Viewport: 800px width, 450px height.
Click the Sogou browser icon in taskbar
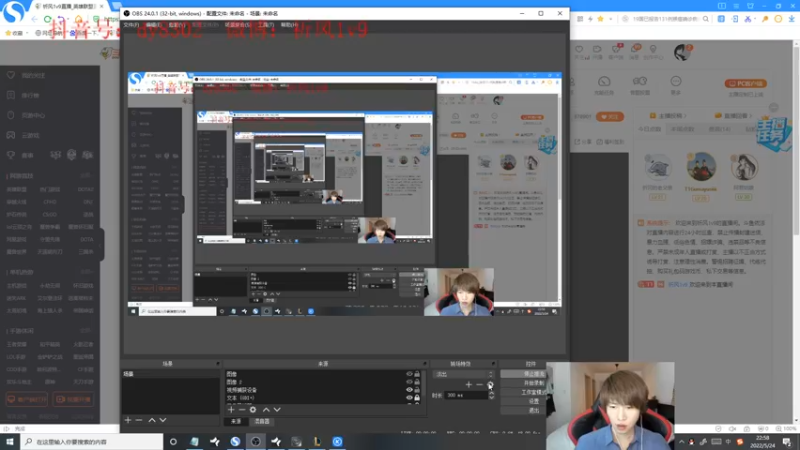pos(235,441)
